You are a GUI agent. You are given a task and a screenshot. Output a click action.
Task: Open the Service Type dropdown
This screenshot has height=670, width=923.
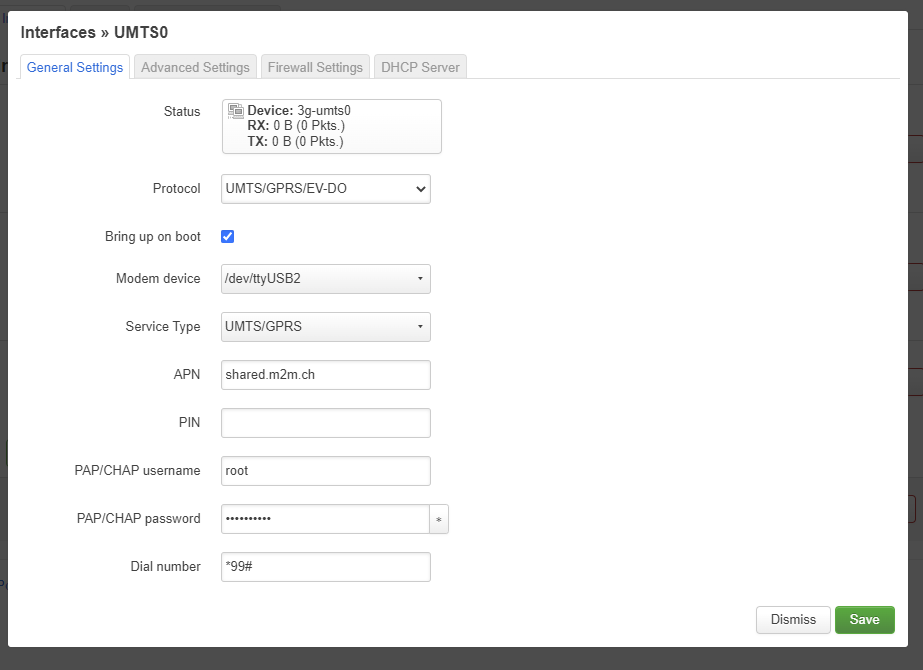click(326, 326)
